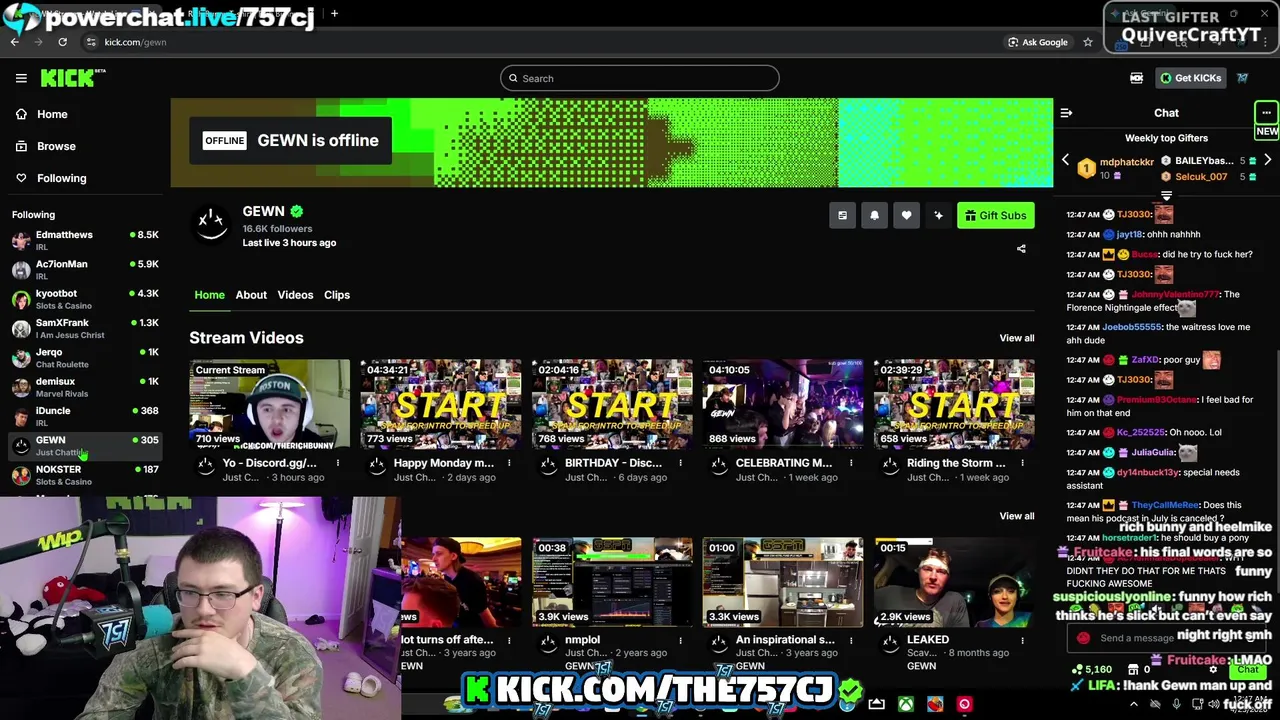Viewport: 1280px width, 720px height.
Task: Open site information icon in address bar
Action: tap(91, 42)
